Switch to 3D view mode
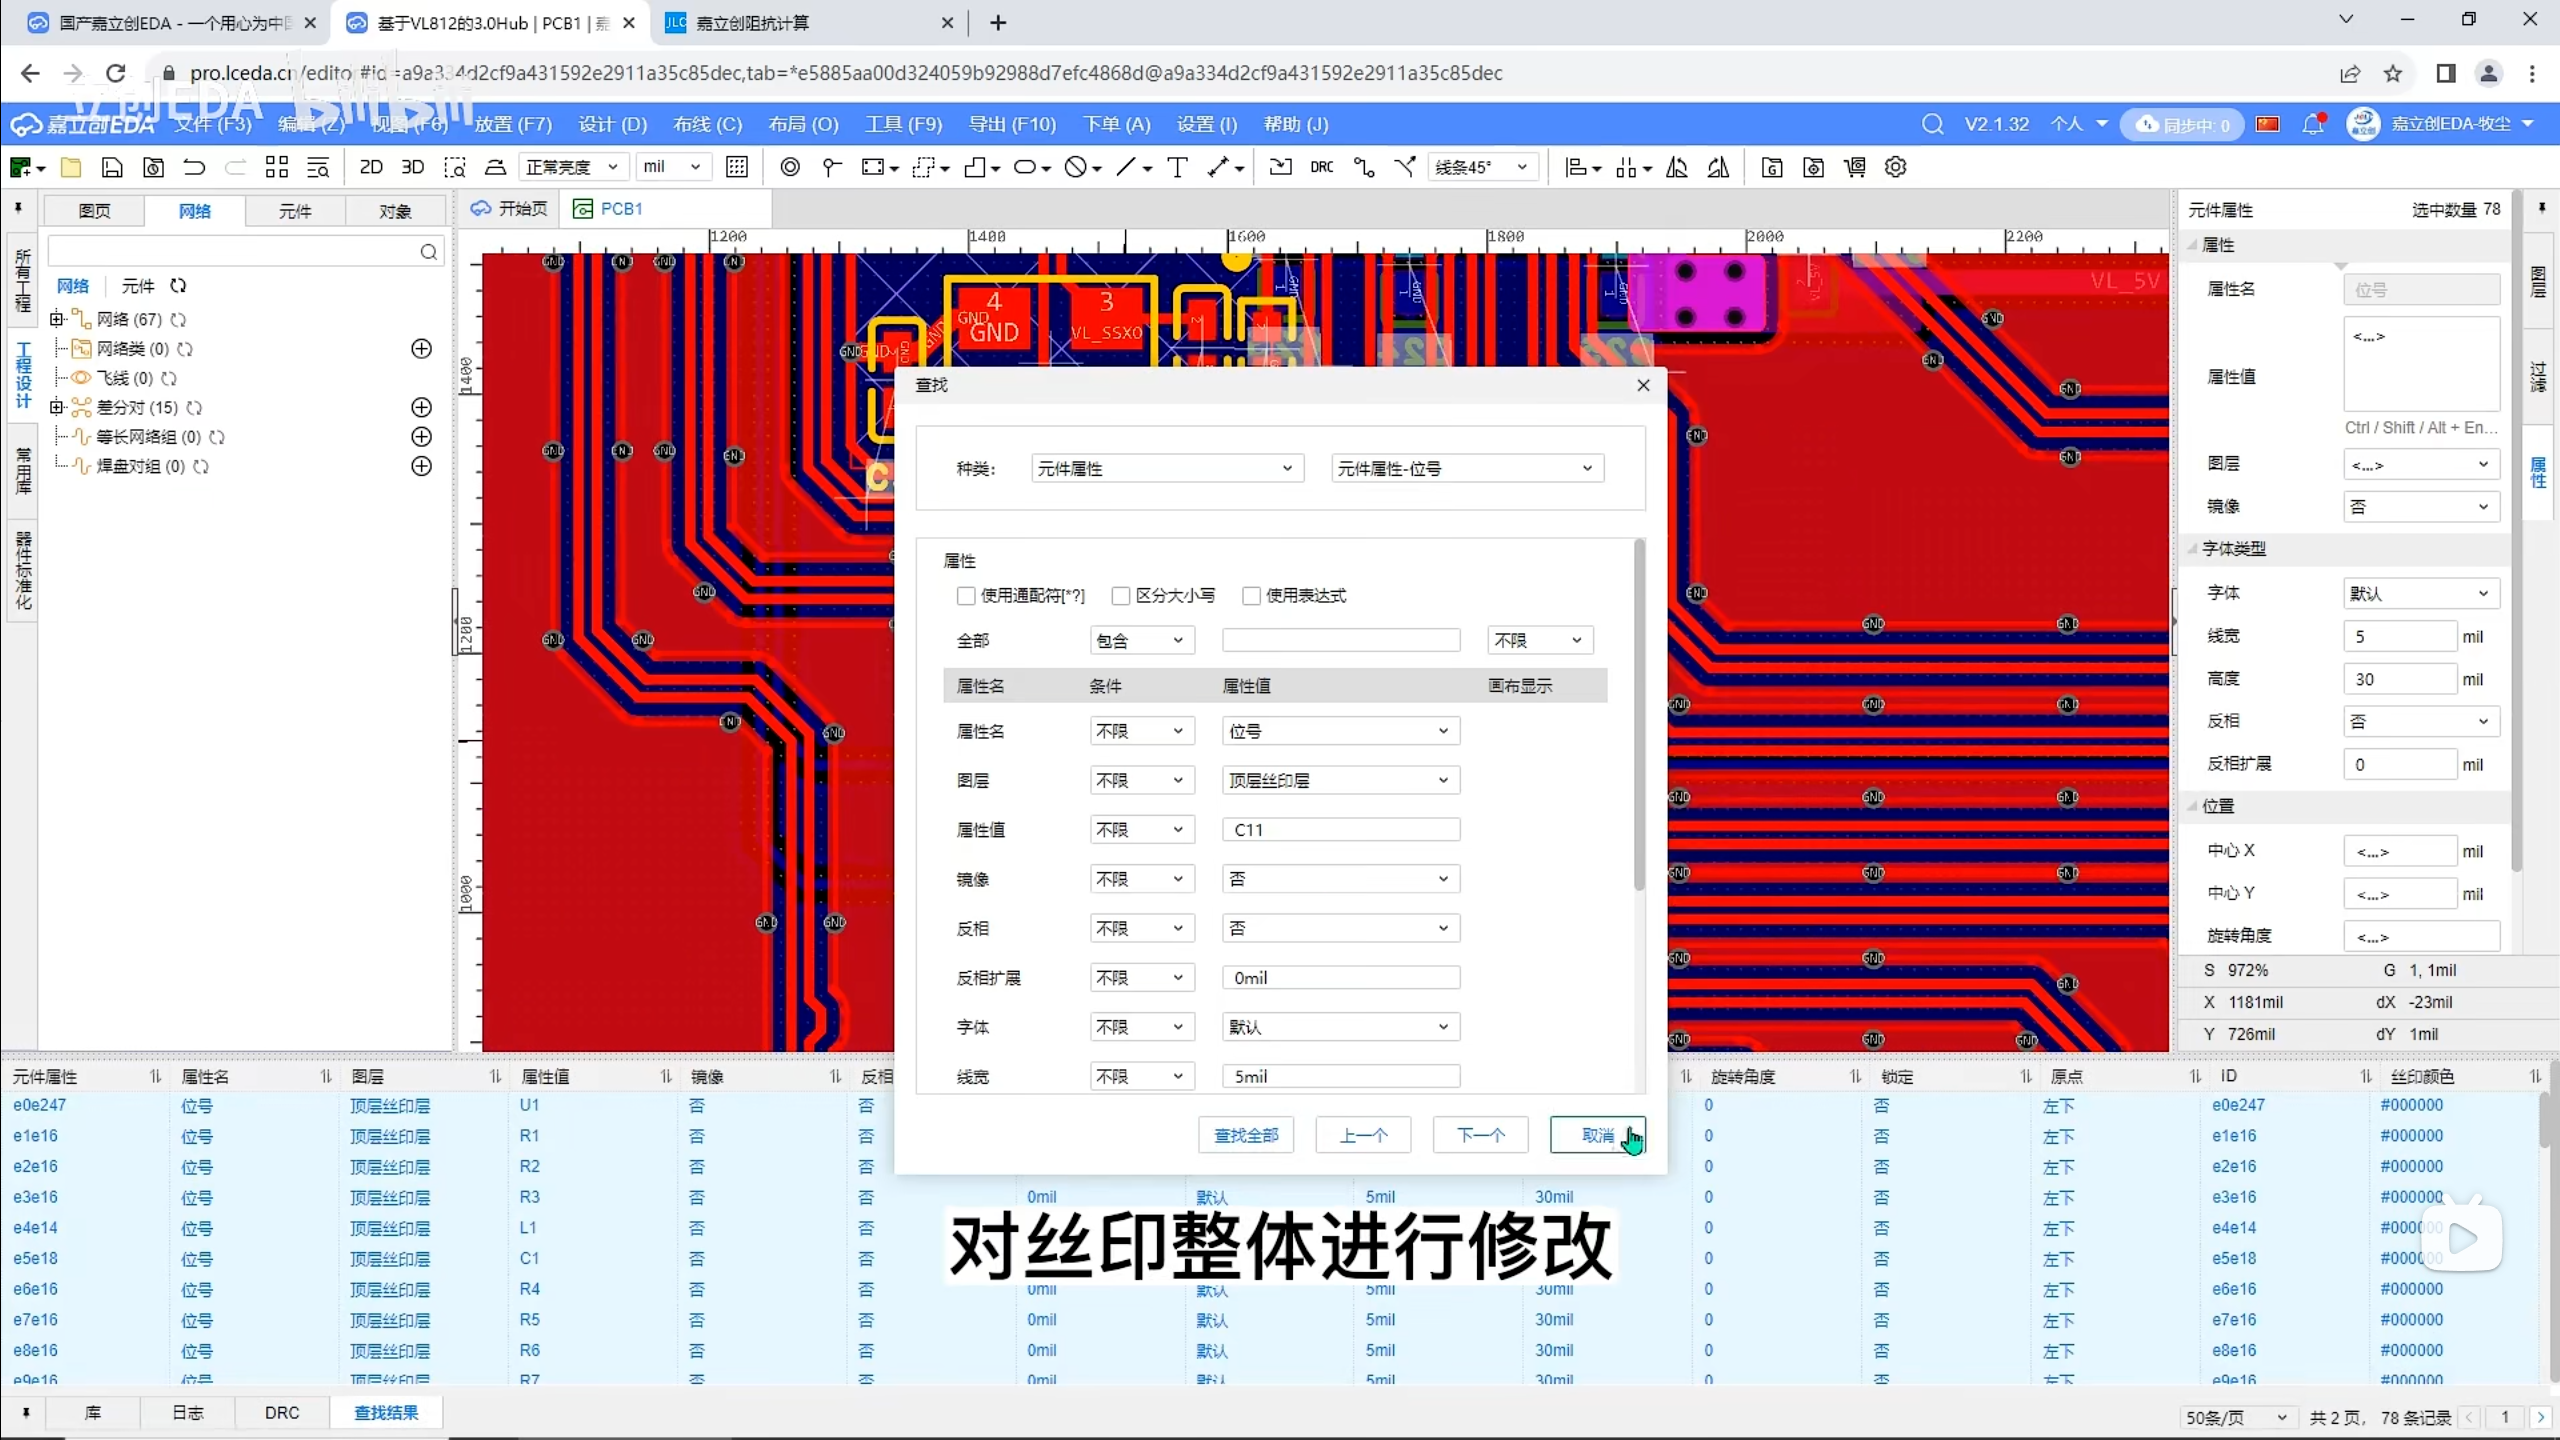 [x=412, y=167]
